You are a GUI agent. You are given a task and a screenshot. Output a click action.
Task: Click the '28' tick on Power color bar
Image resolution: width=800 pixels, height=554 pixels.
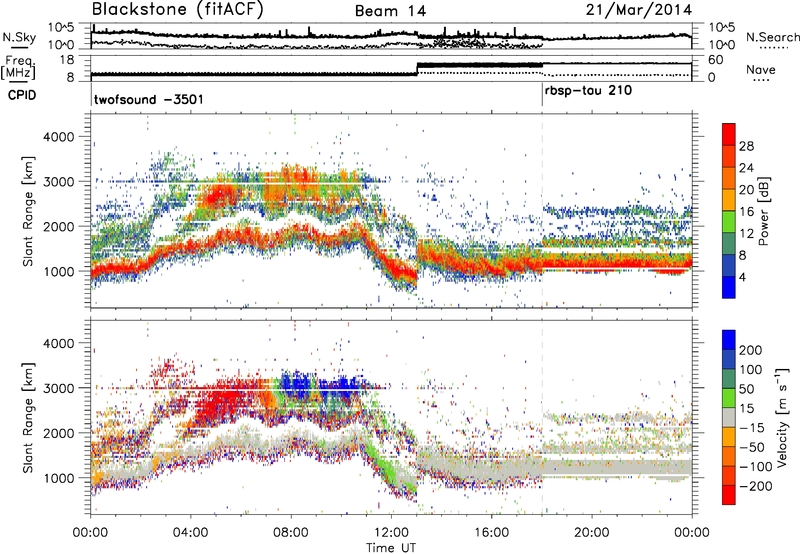(x=746, y=146)
